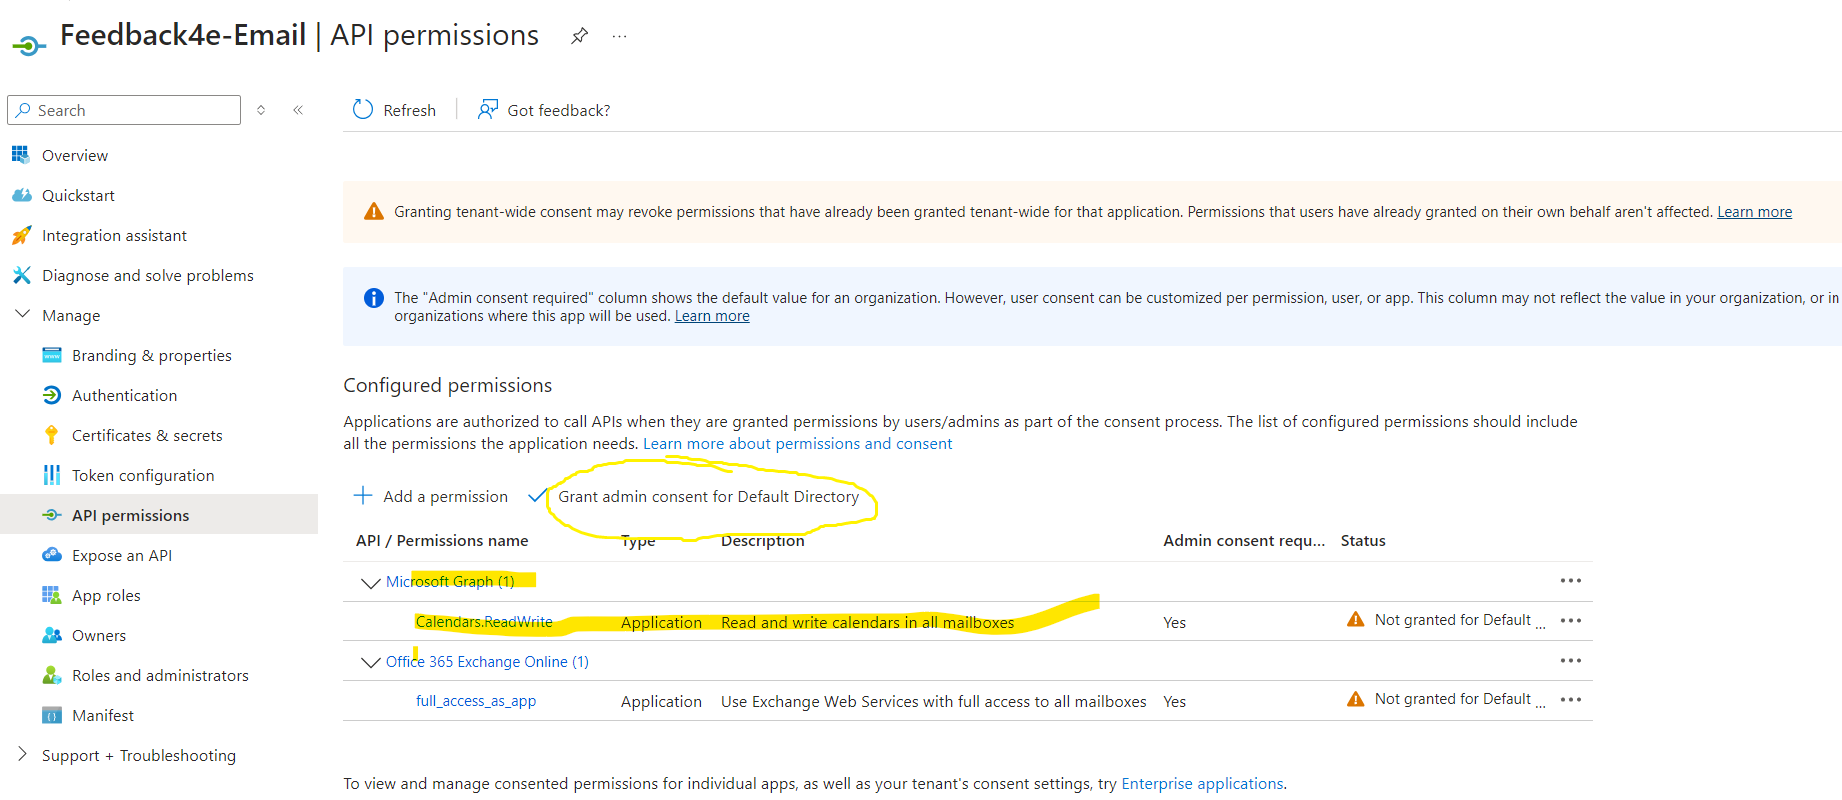Open the full_access_as_app permission

pos(476,701)
